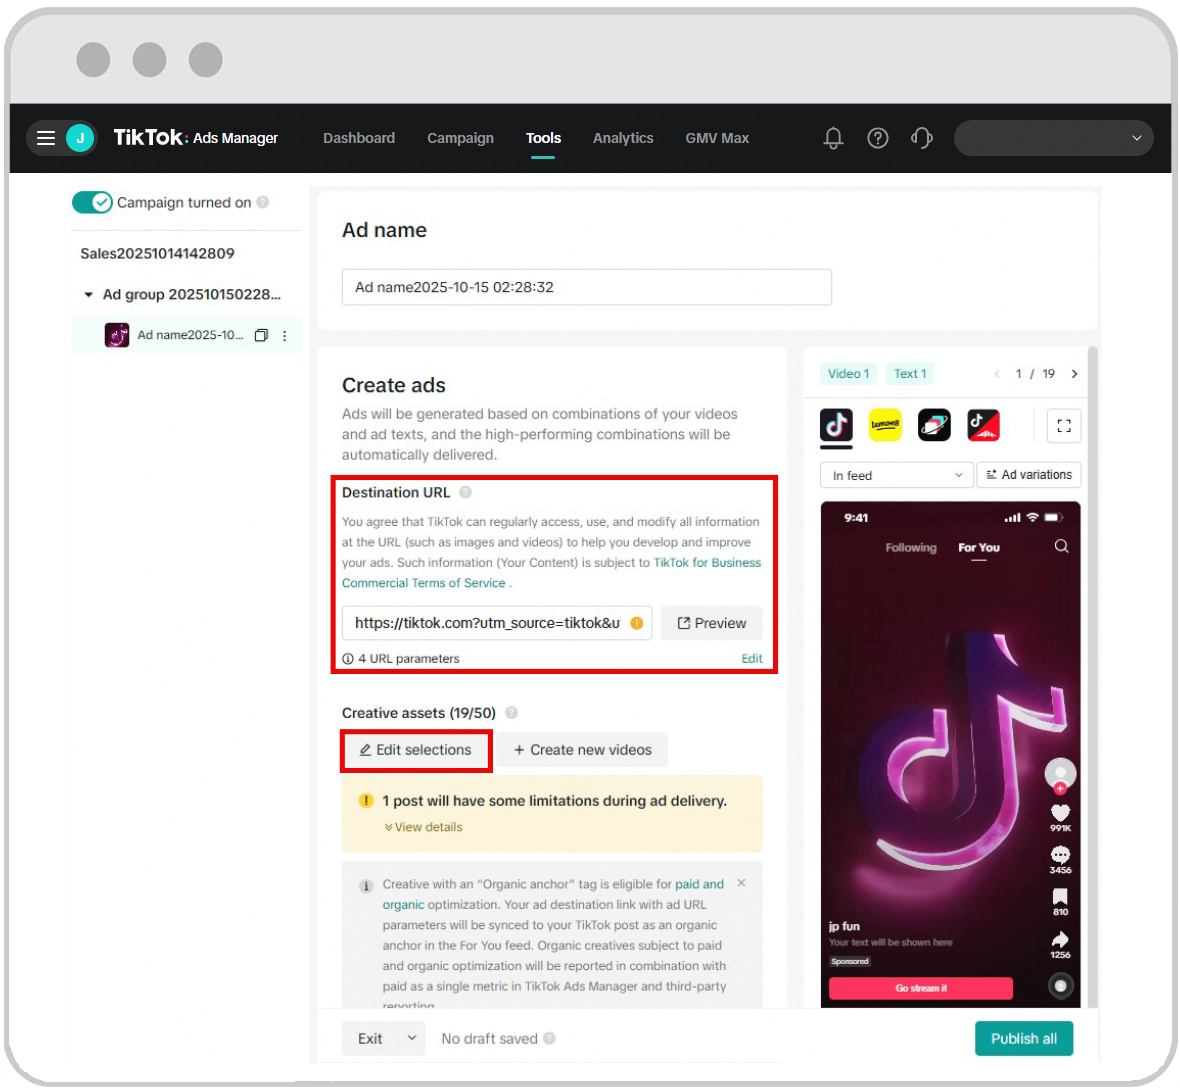
Task: Click the 4 URL parameters text
Action: click(409, 659)
